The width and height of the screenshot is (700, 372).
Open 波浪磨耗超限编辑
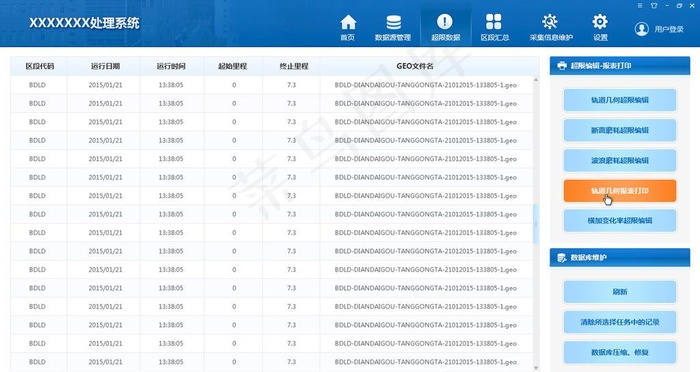click(x=620, y=160)
